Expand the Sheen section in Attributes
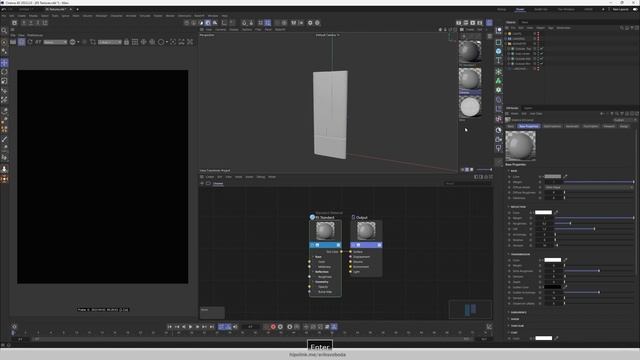This screenshot has height=360, width=640. [x=509, y=319]
